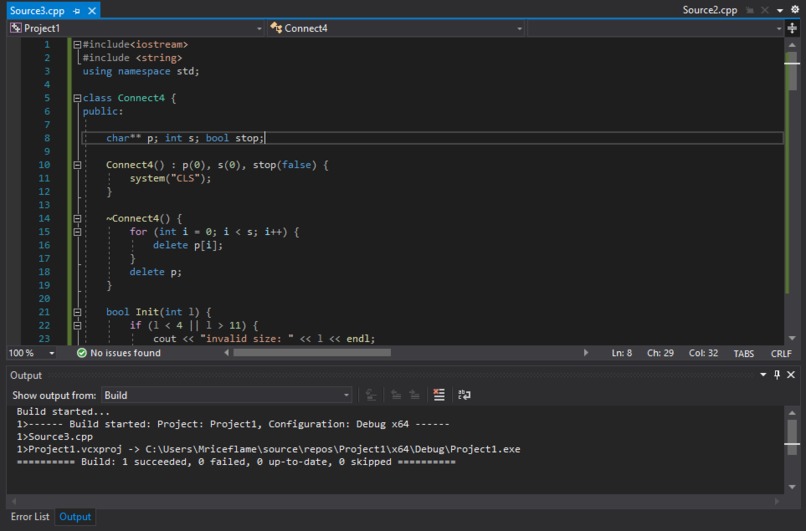Collapse the class Connect4 code block

point(77,98)
